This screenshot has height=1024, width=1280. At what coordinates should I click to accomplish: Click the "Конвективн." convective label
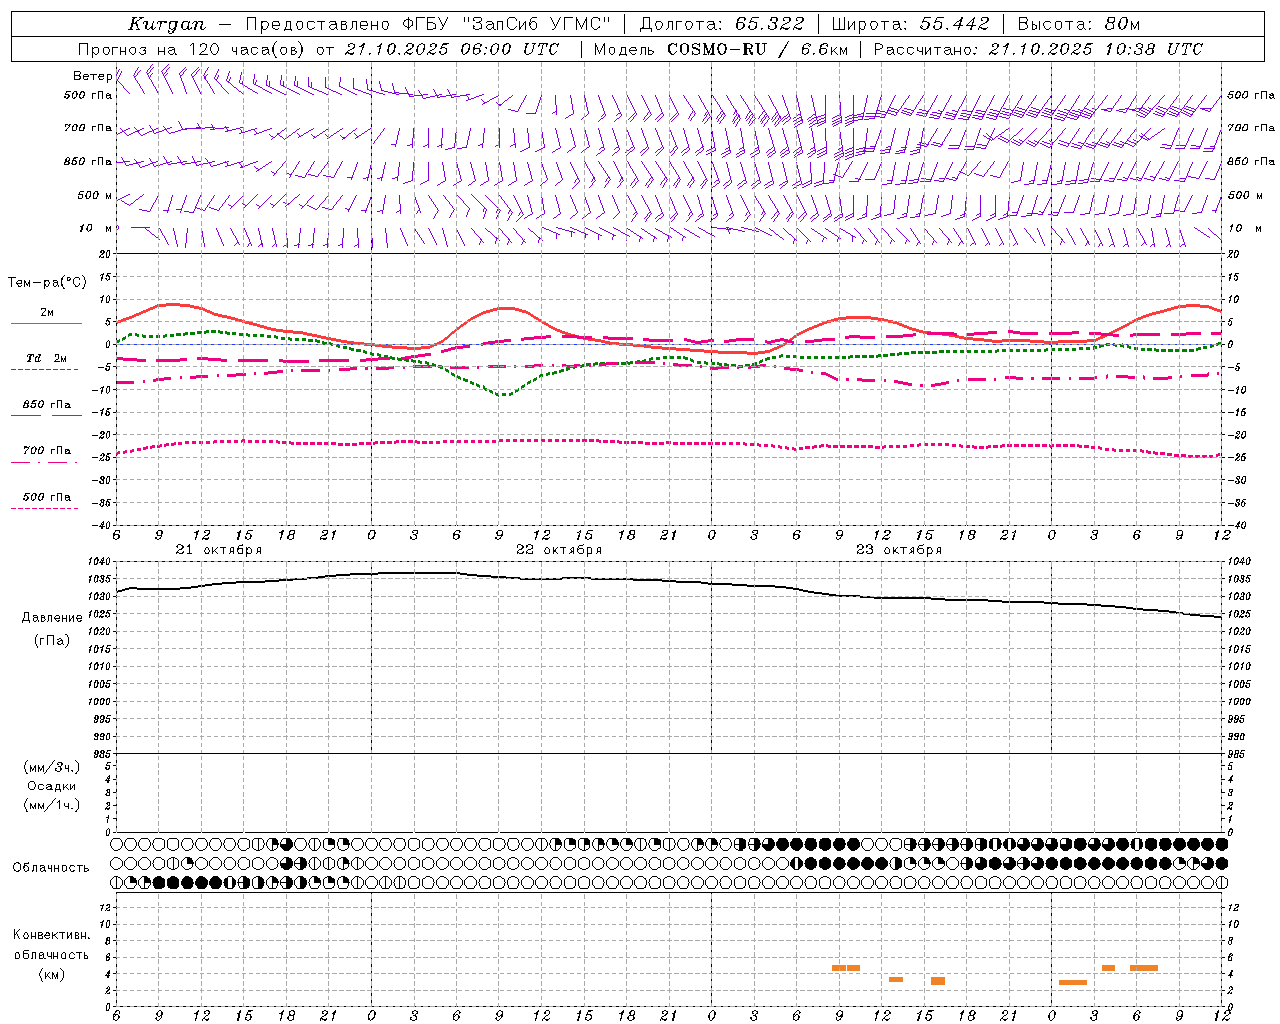[52, 935]
